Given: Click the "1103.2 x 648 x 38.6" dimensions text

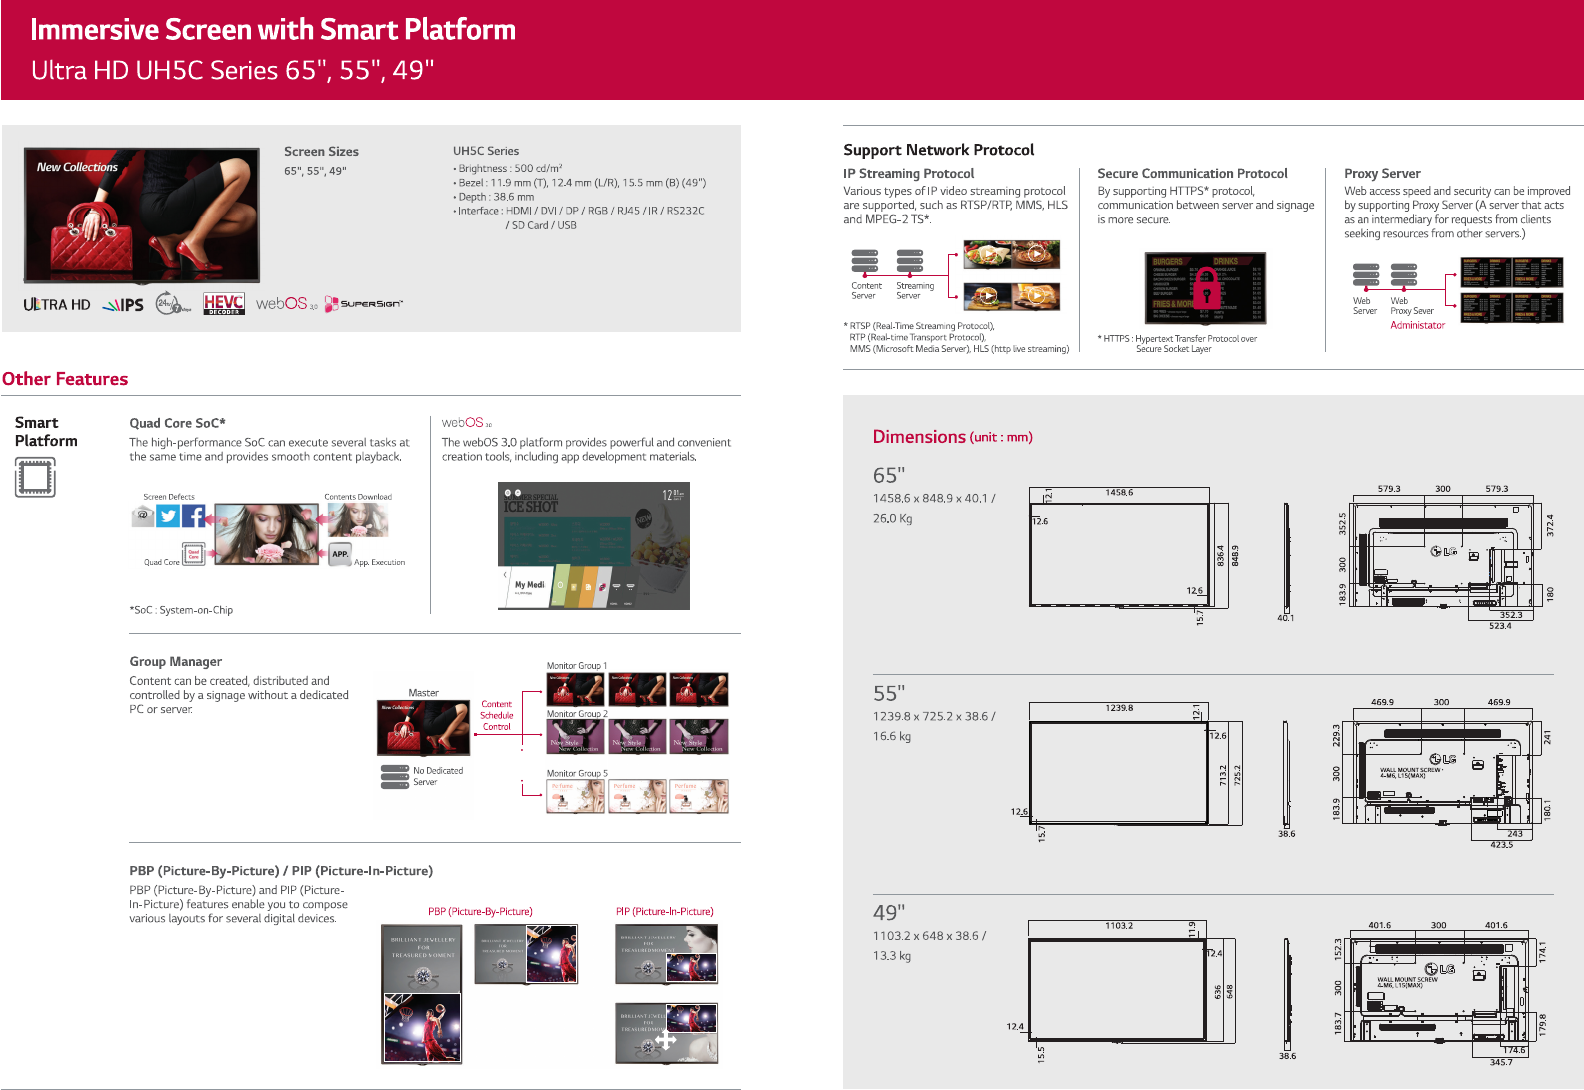Looking at the screenshot, I should 926,936.
